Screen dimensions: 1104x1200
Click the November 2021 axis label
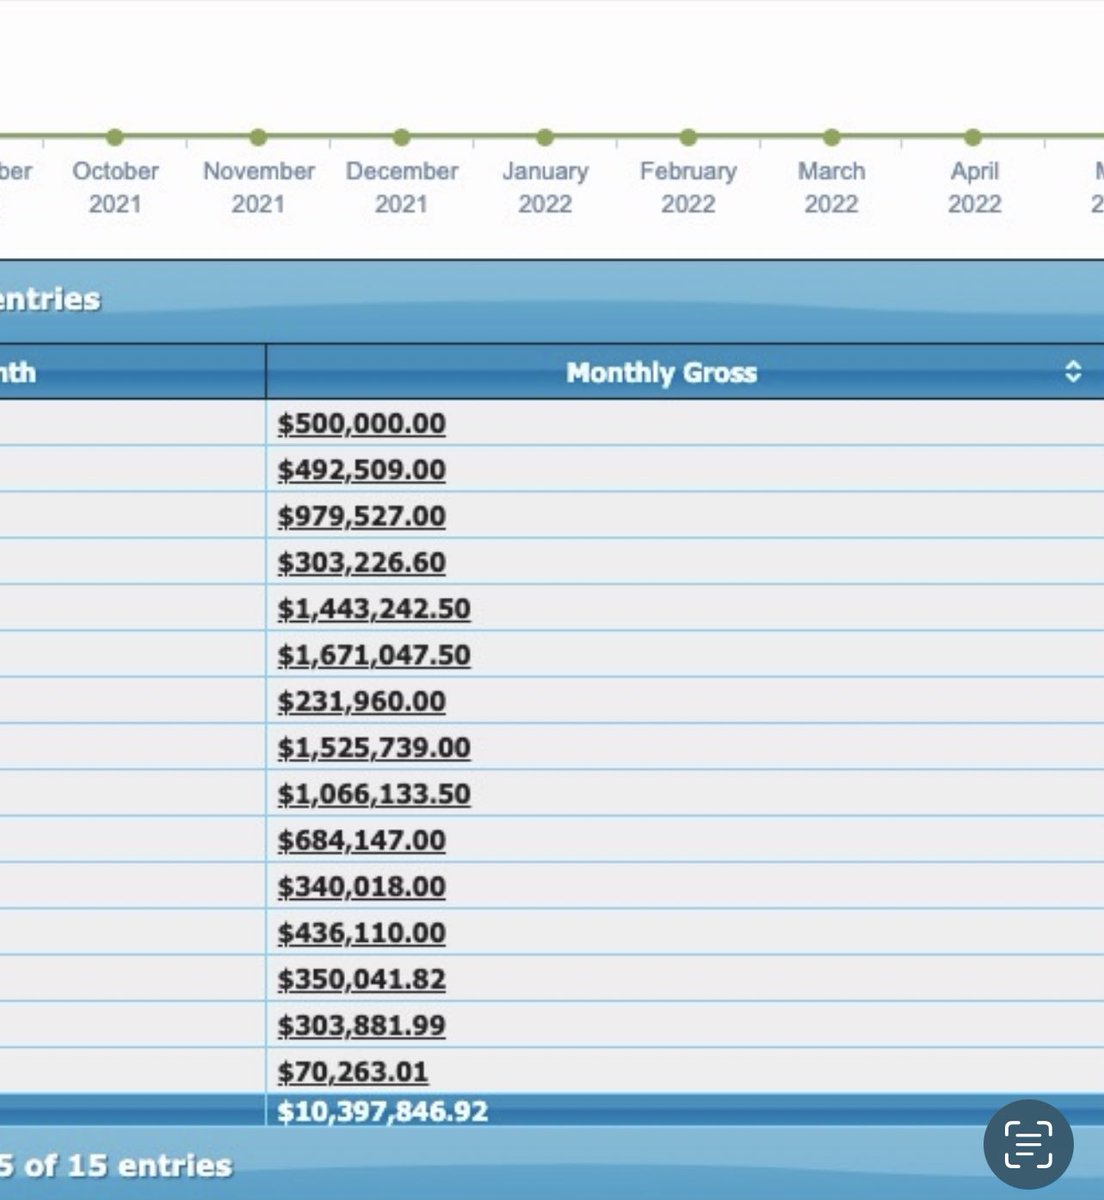[258, 187]
